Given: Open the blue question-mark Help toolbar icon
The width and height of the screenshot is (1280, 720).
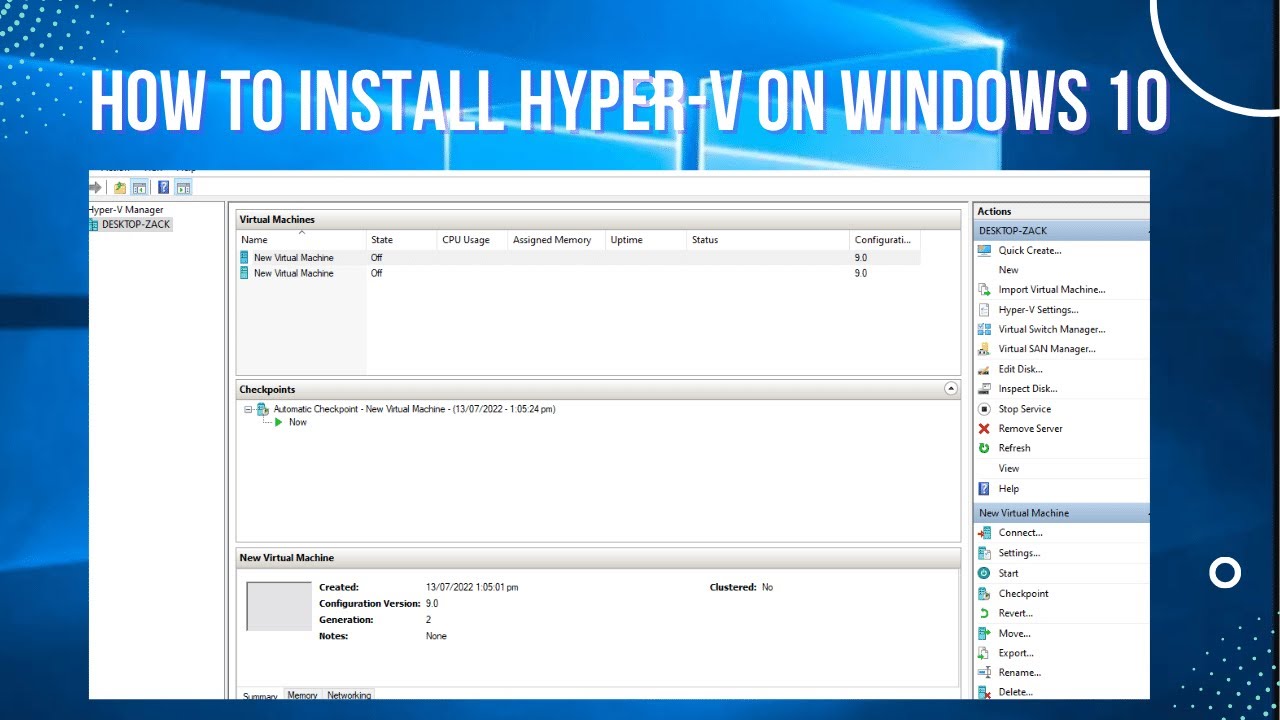Looking at the screenshot, I should [x=164, y=187].
